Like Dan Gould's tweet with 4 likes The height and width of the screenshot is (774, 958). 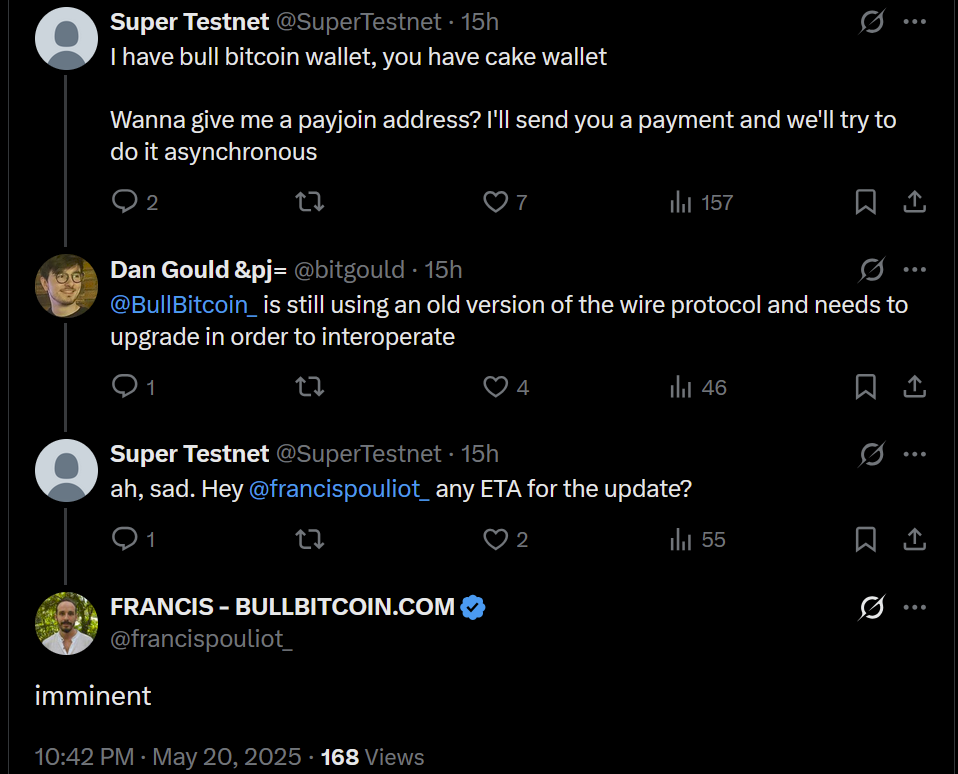coord(496,387)
